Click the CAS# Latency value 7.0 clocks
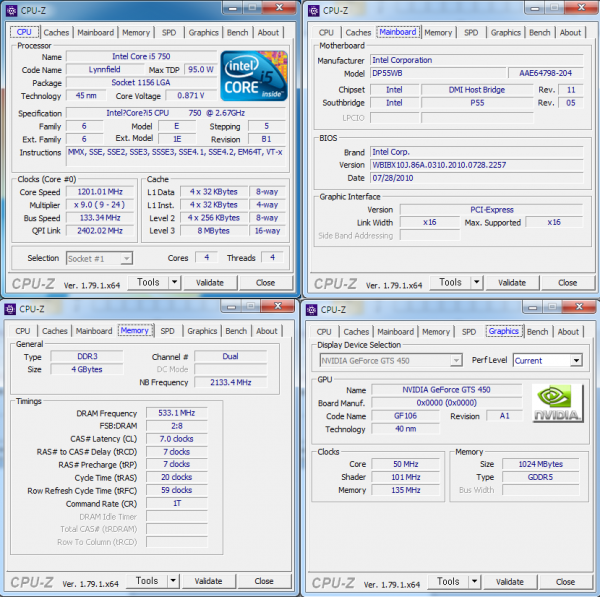Screen dimensions: 600x597 coord(176,439)
